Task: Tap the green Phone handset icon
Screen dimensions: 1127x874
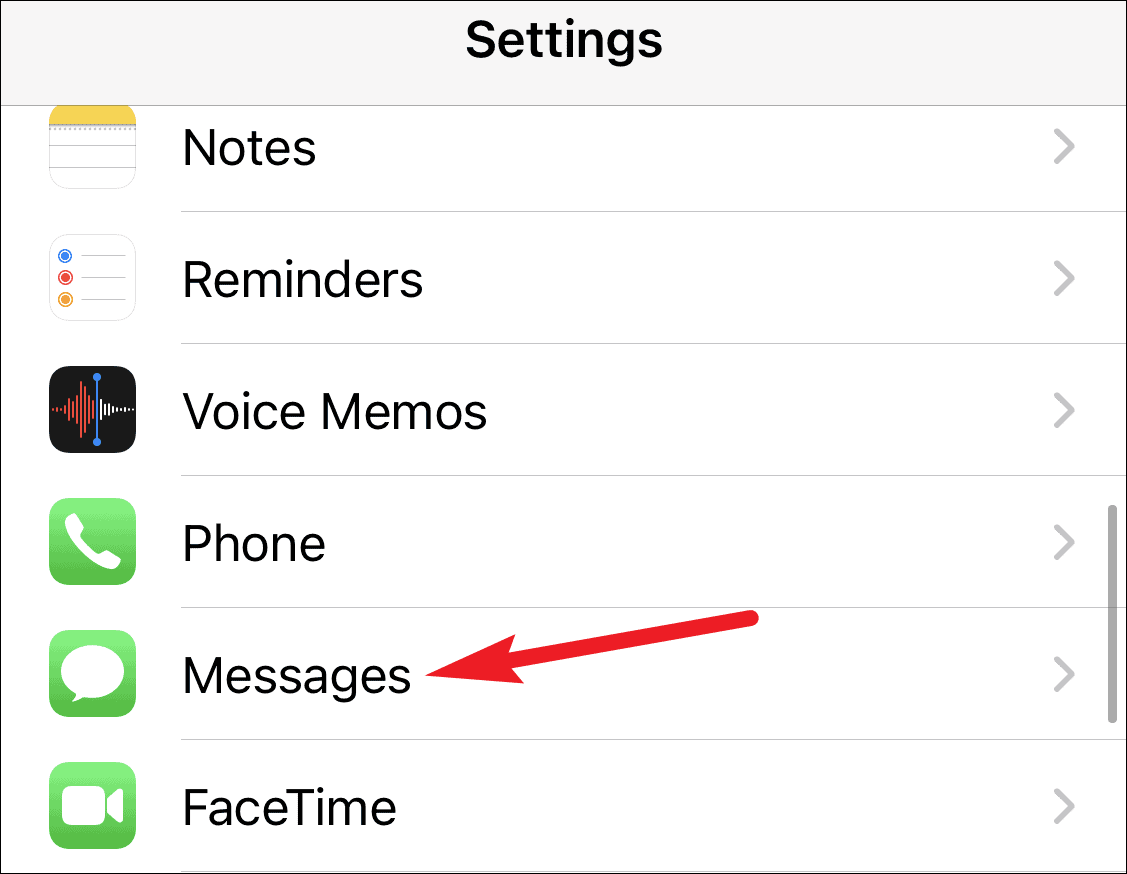Action: [92, 541]
